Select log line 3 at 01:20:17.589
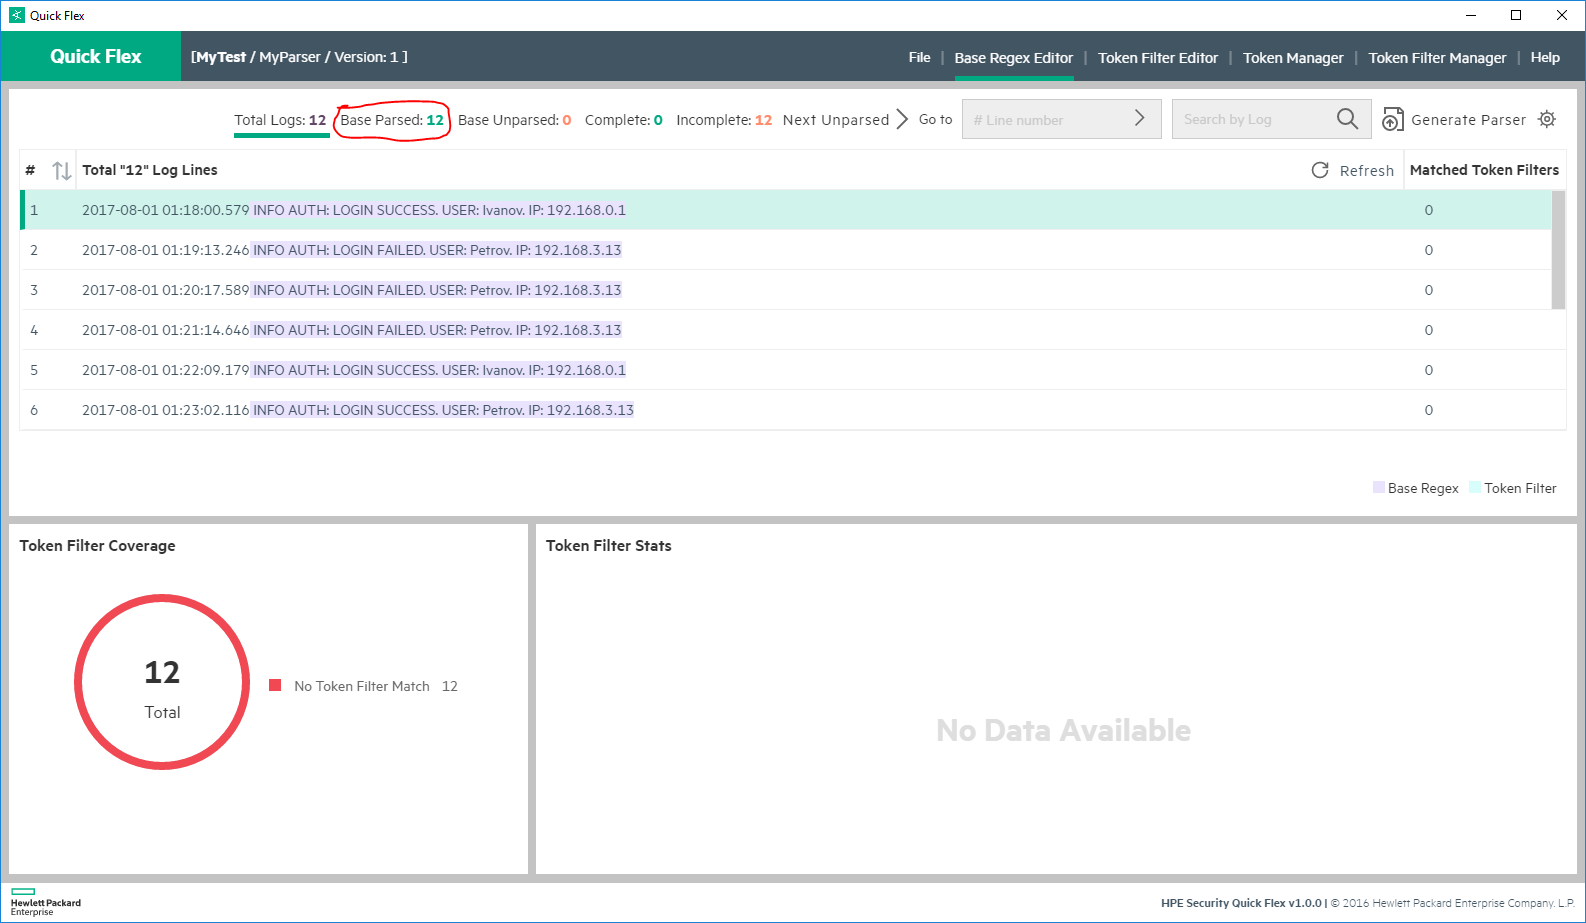Screen dimensions: 1586x923 786,290
